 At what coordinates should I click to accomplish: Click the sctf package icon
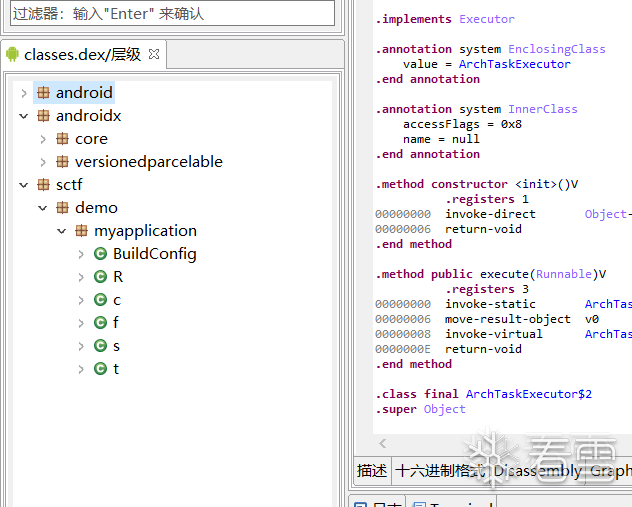[x=44, y=185]
